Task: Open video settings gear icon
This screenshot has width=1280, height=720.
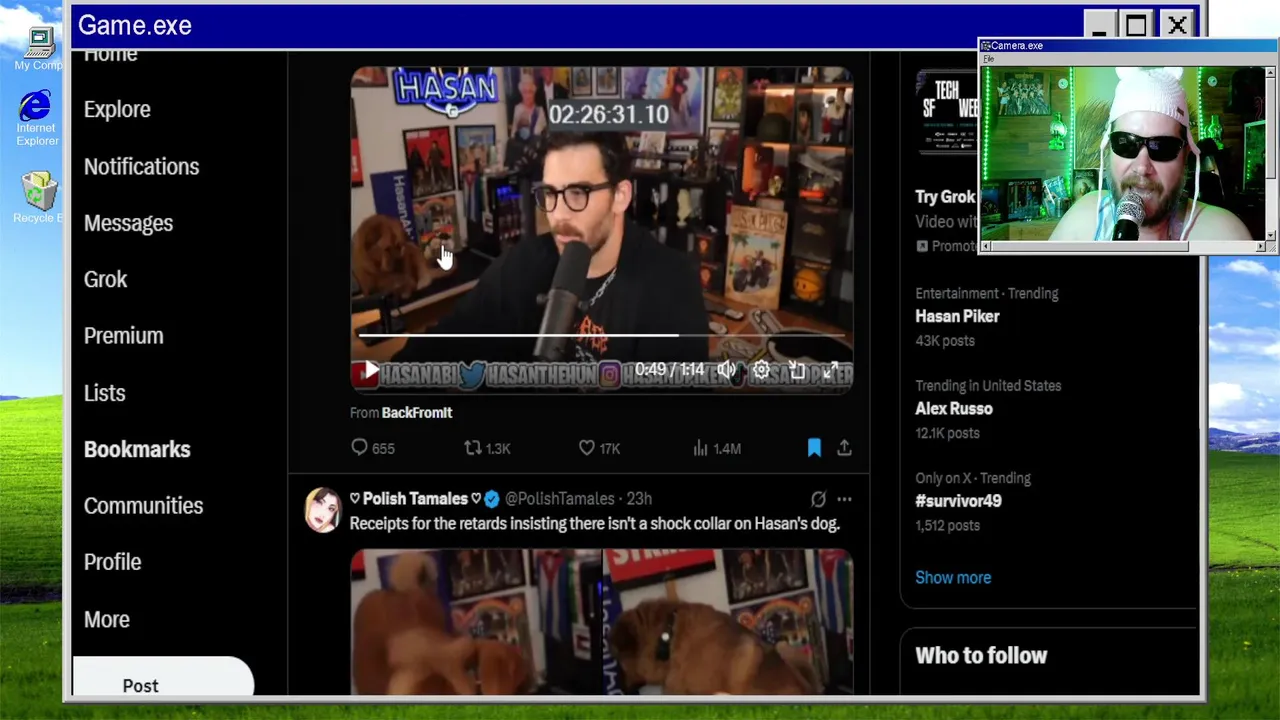Action: click(x=761, y=370)
